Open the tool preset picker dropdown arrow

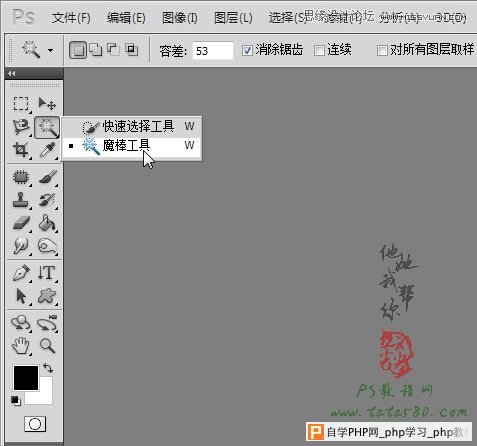coord(50,50)
